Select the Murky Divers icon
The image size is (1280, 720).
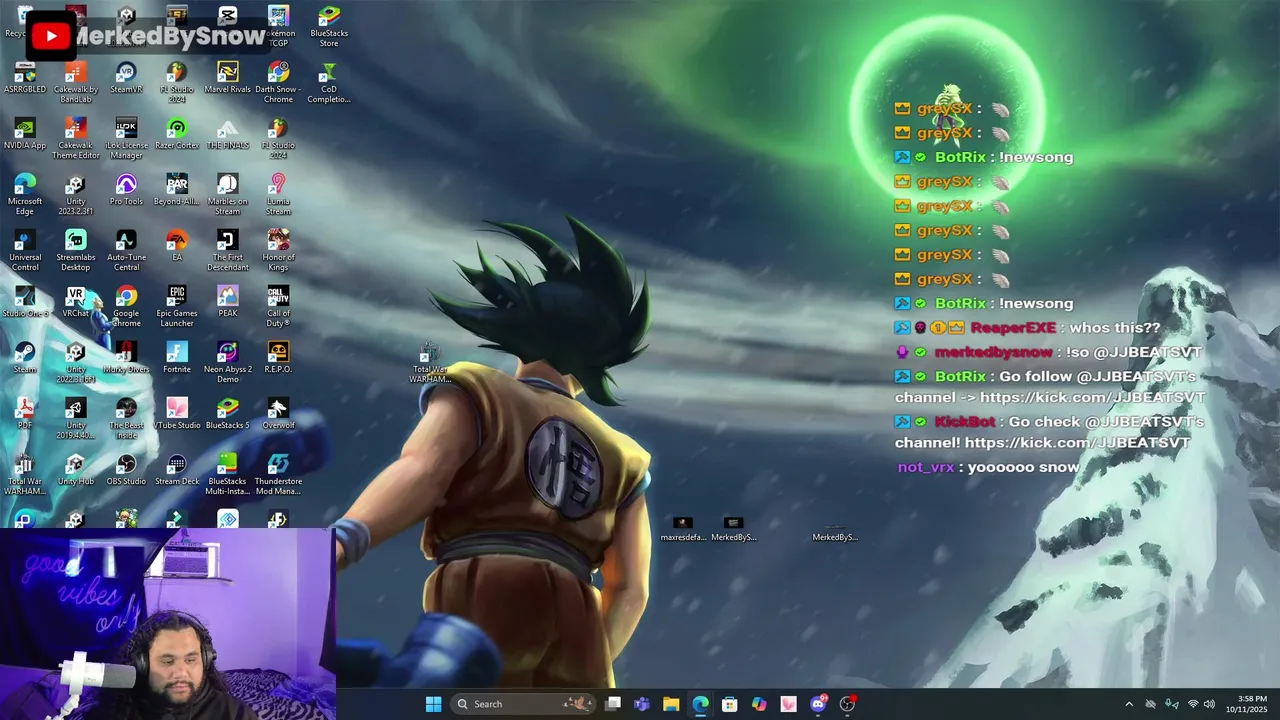(126, 358)
